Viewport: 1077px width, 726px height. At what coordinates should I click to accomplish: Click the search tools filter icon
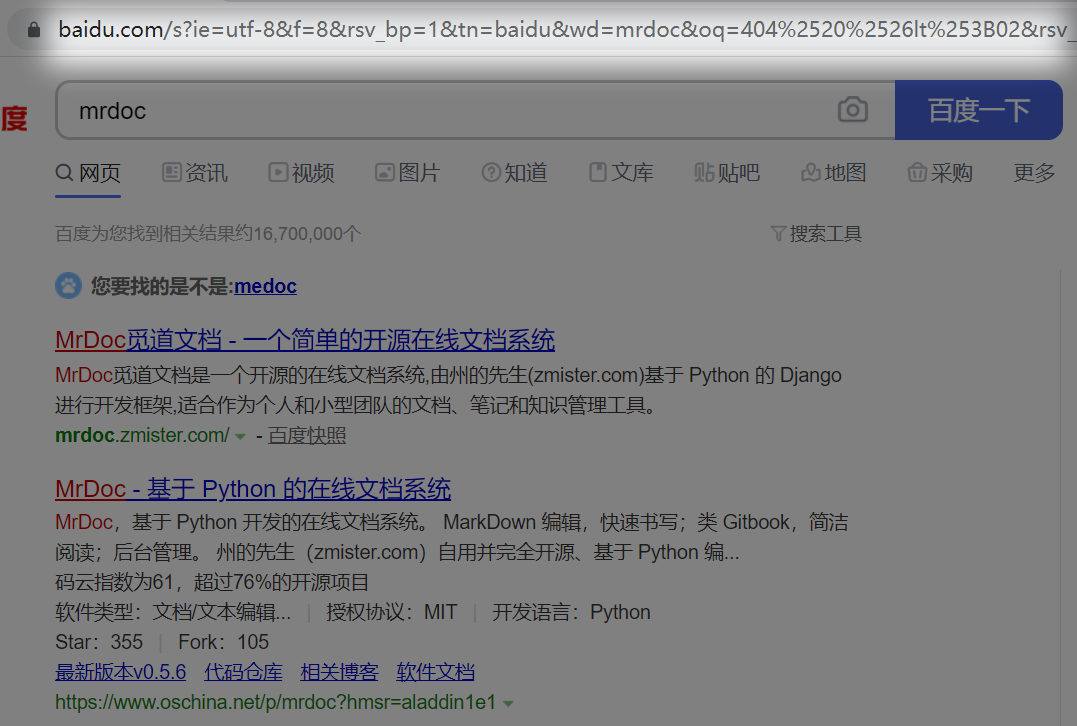click(x=778, y=234)
